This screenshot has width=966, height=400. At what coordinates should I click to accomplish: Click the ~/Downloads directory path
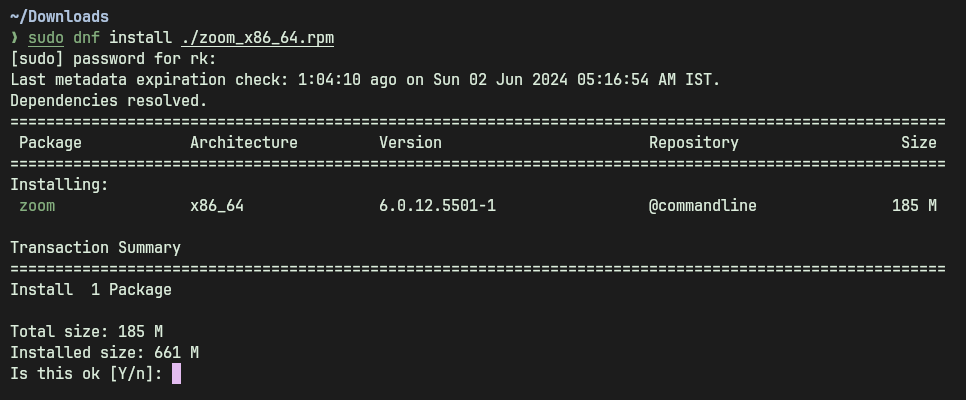59,16
